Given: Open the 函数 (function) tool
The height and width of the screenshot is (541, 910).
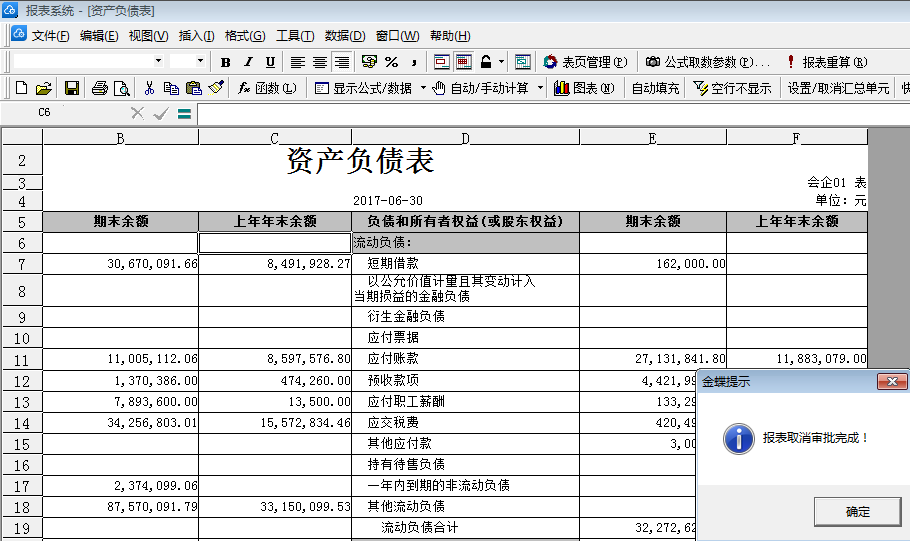Looking at the screenshot, I should [x=267, y=88].
